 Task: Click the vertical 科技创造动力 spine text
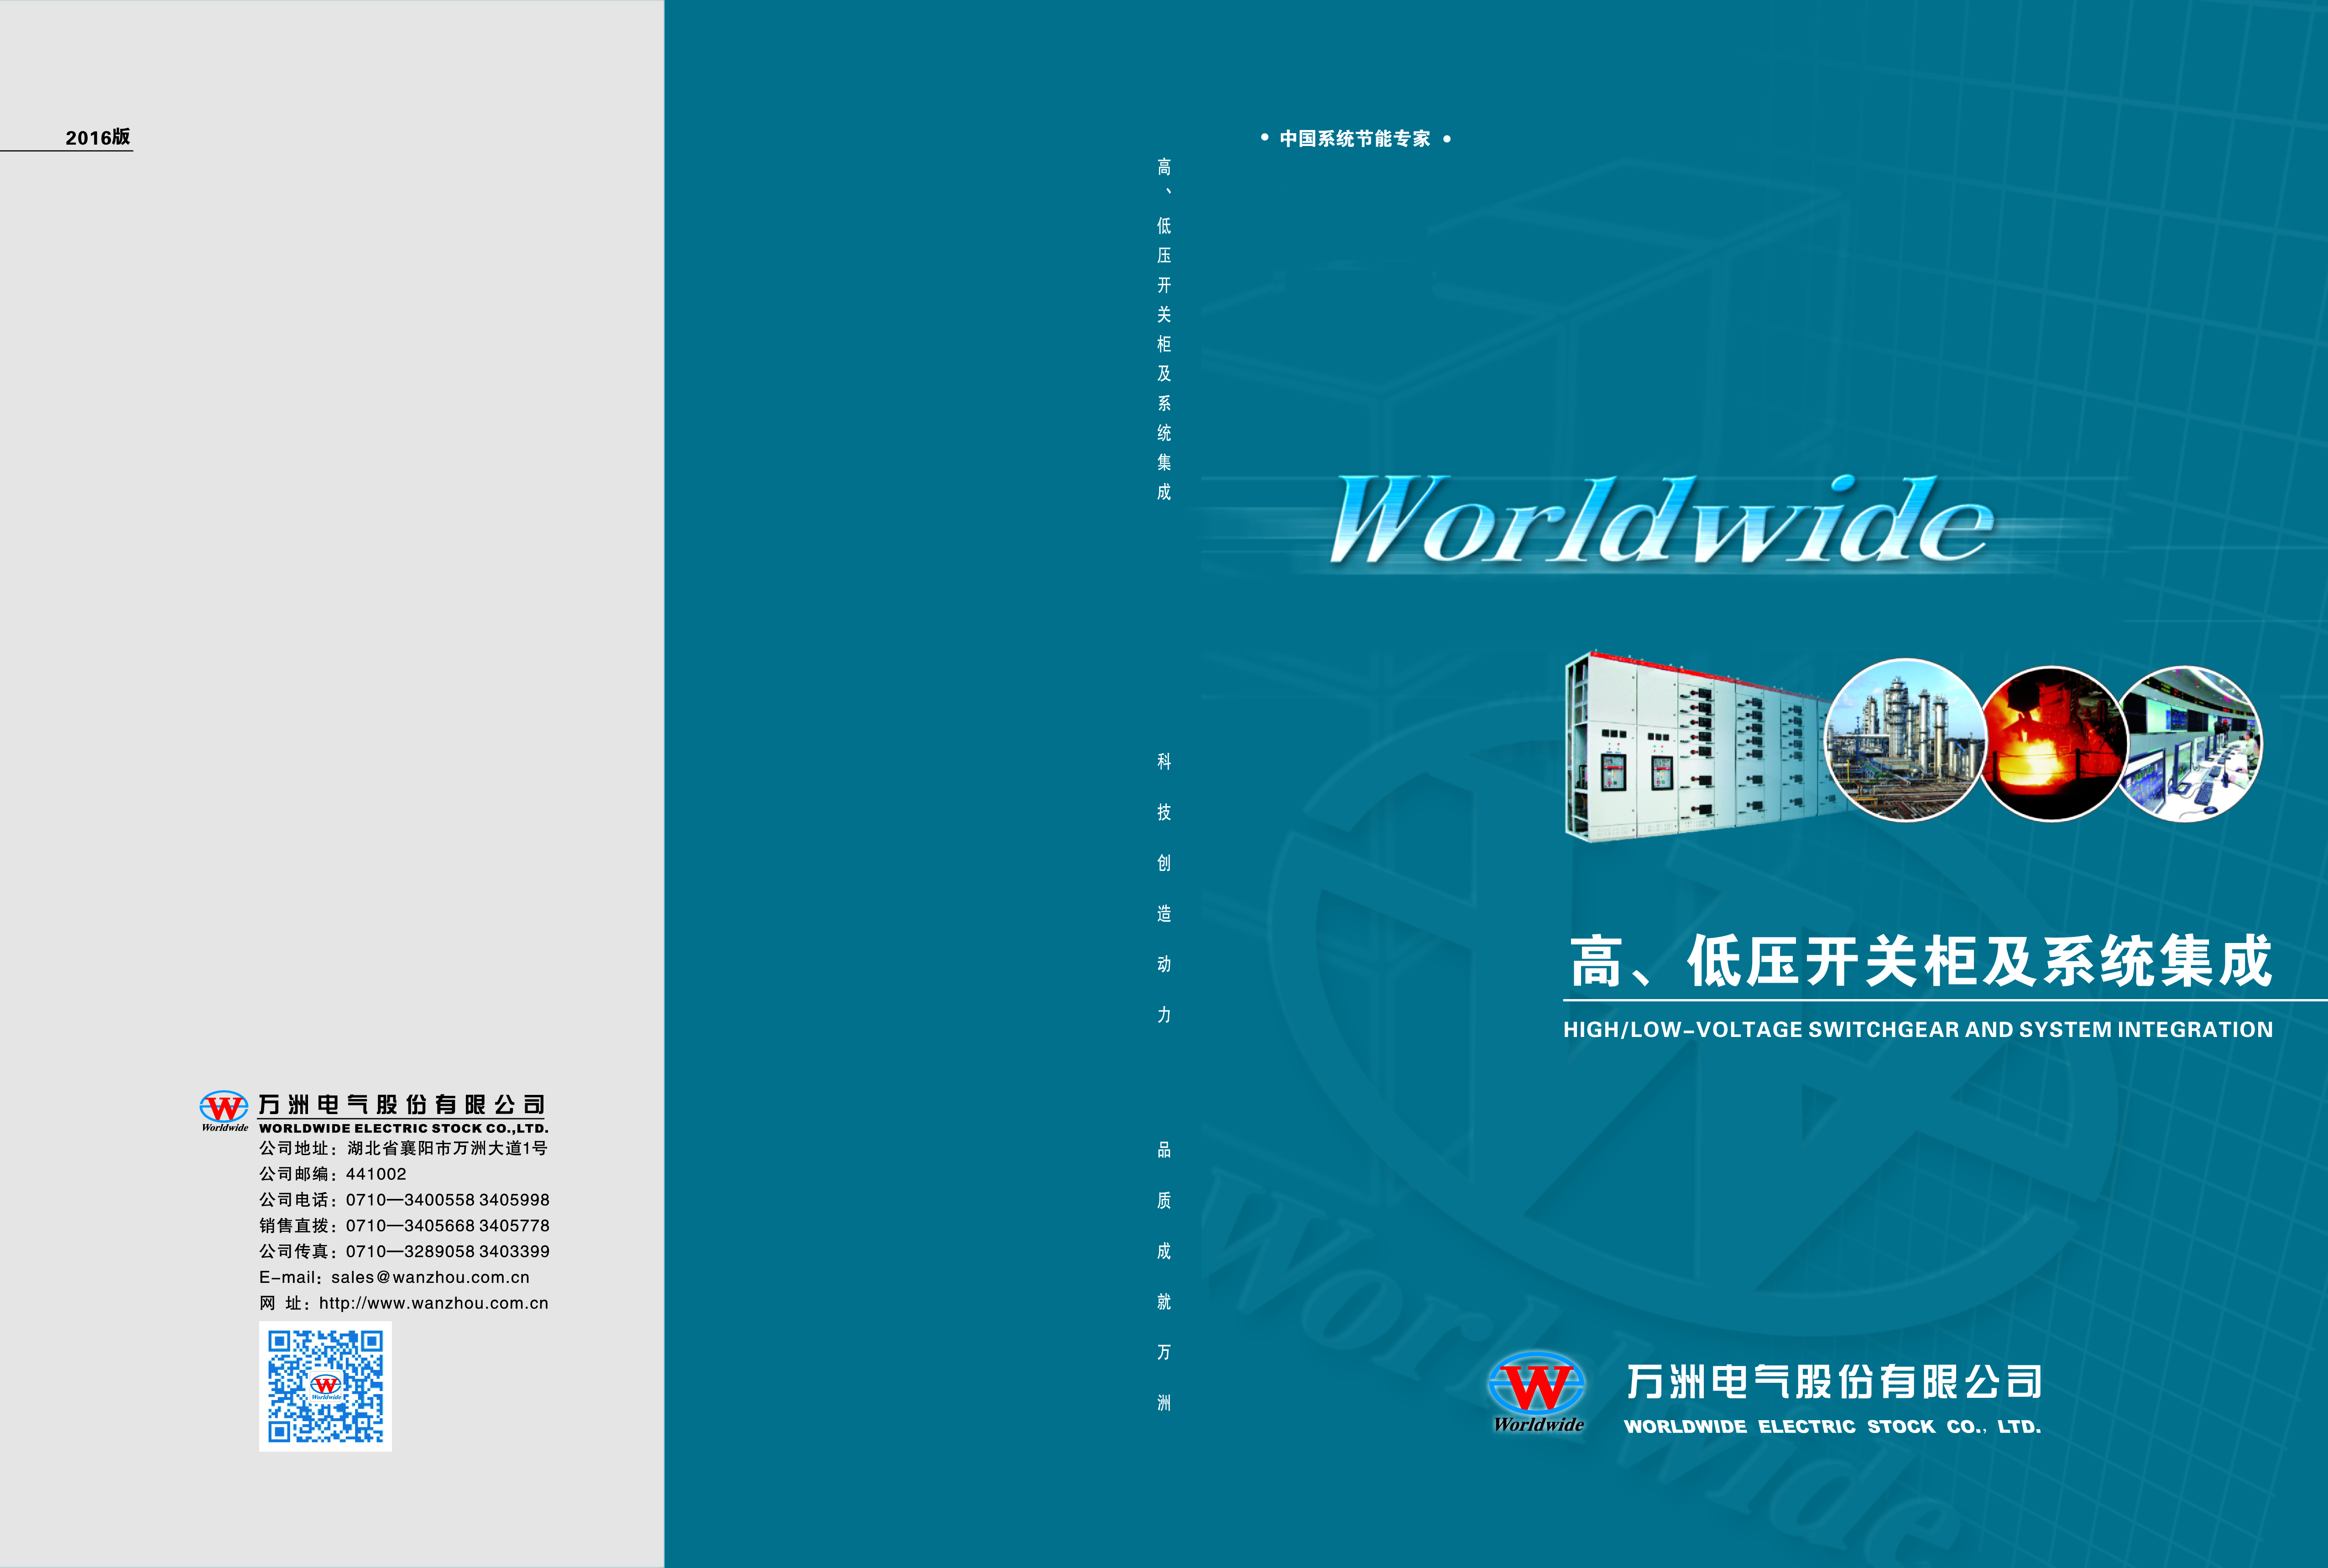1164,887
